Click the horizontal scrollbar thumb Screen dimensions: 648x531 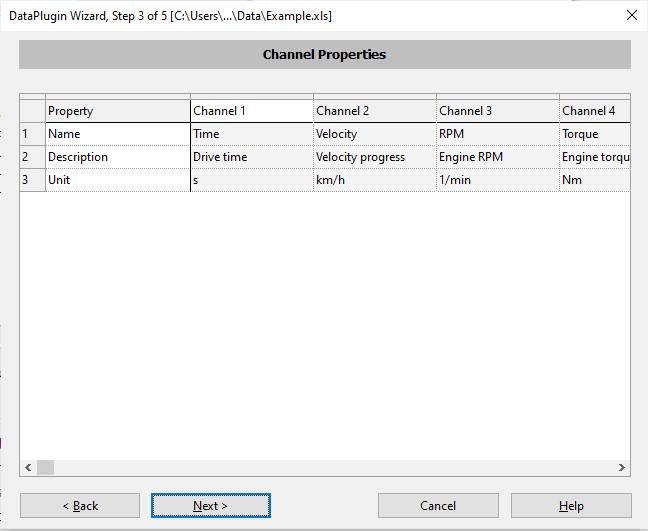tap(46, 467)
